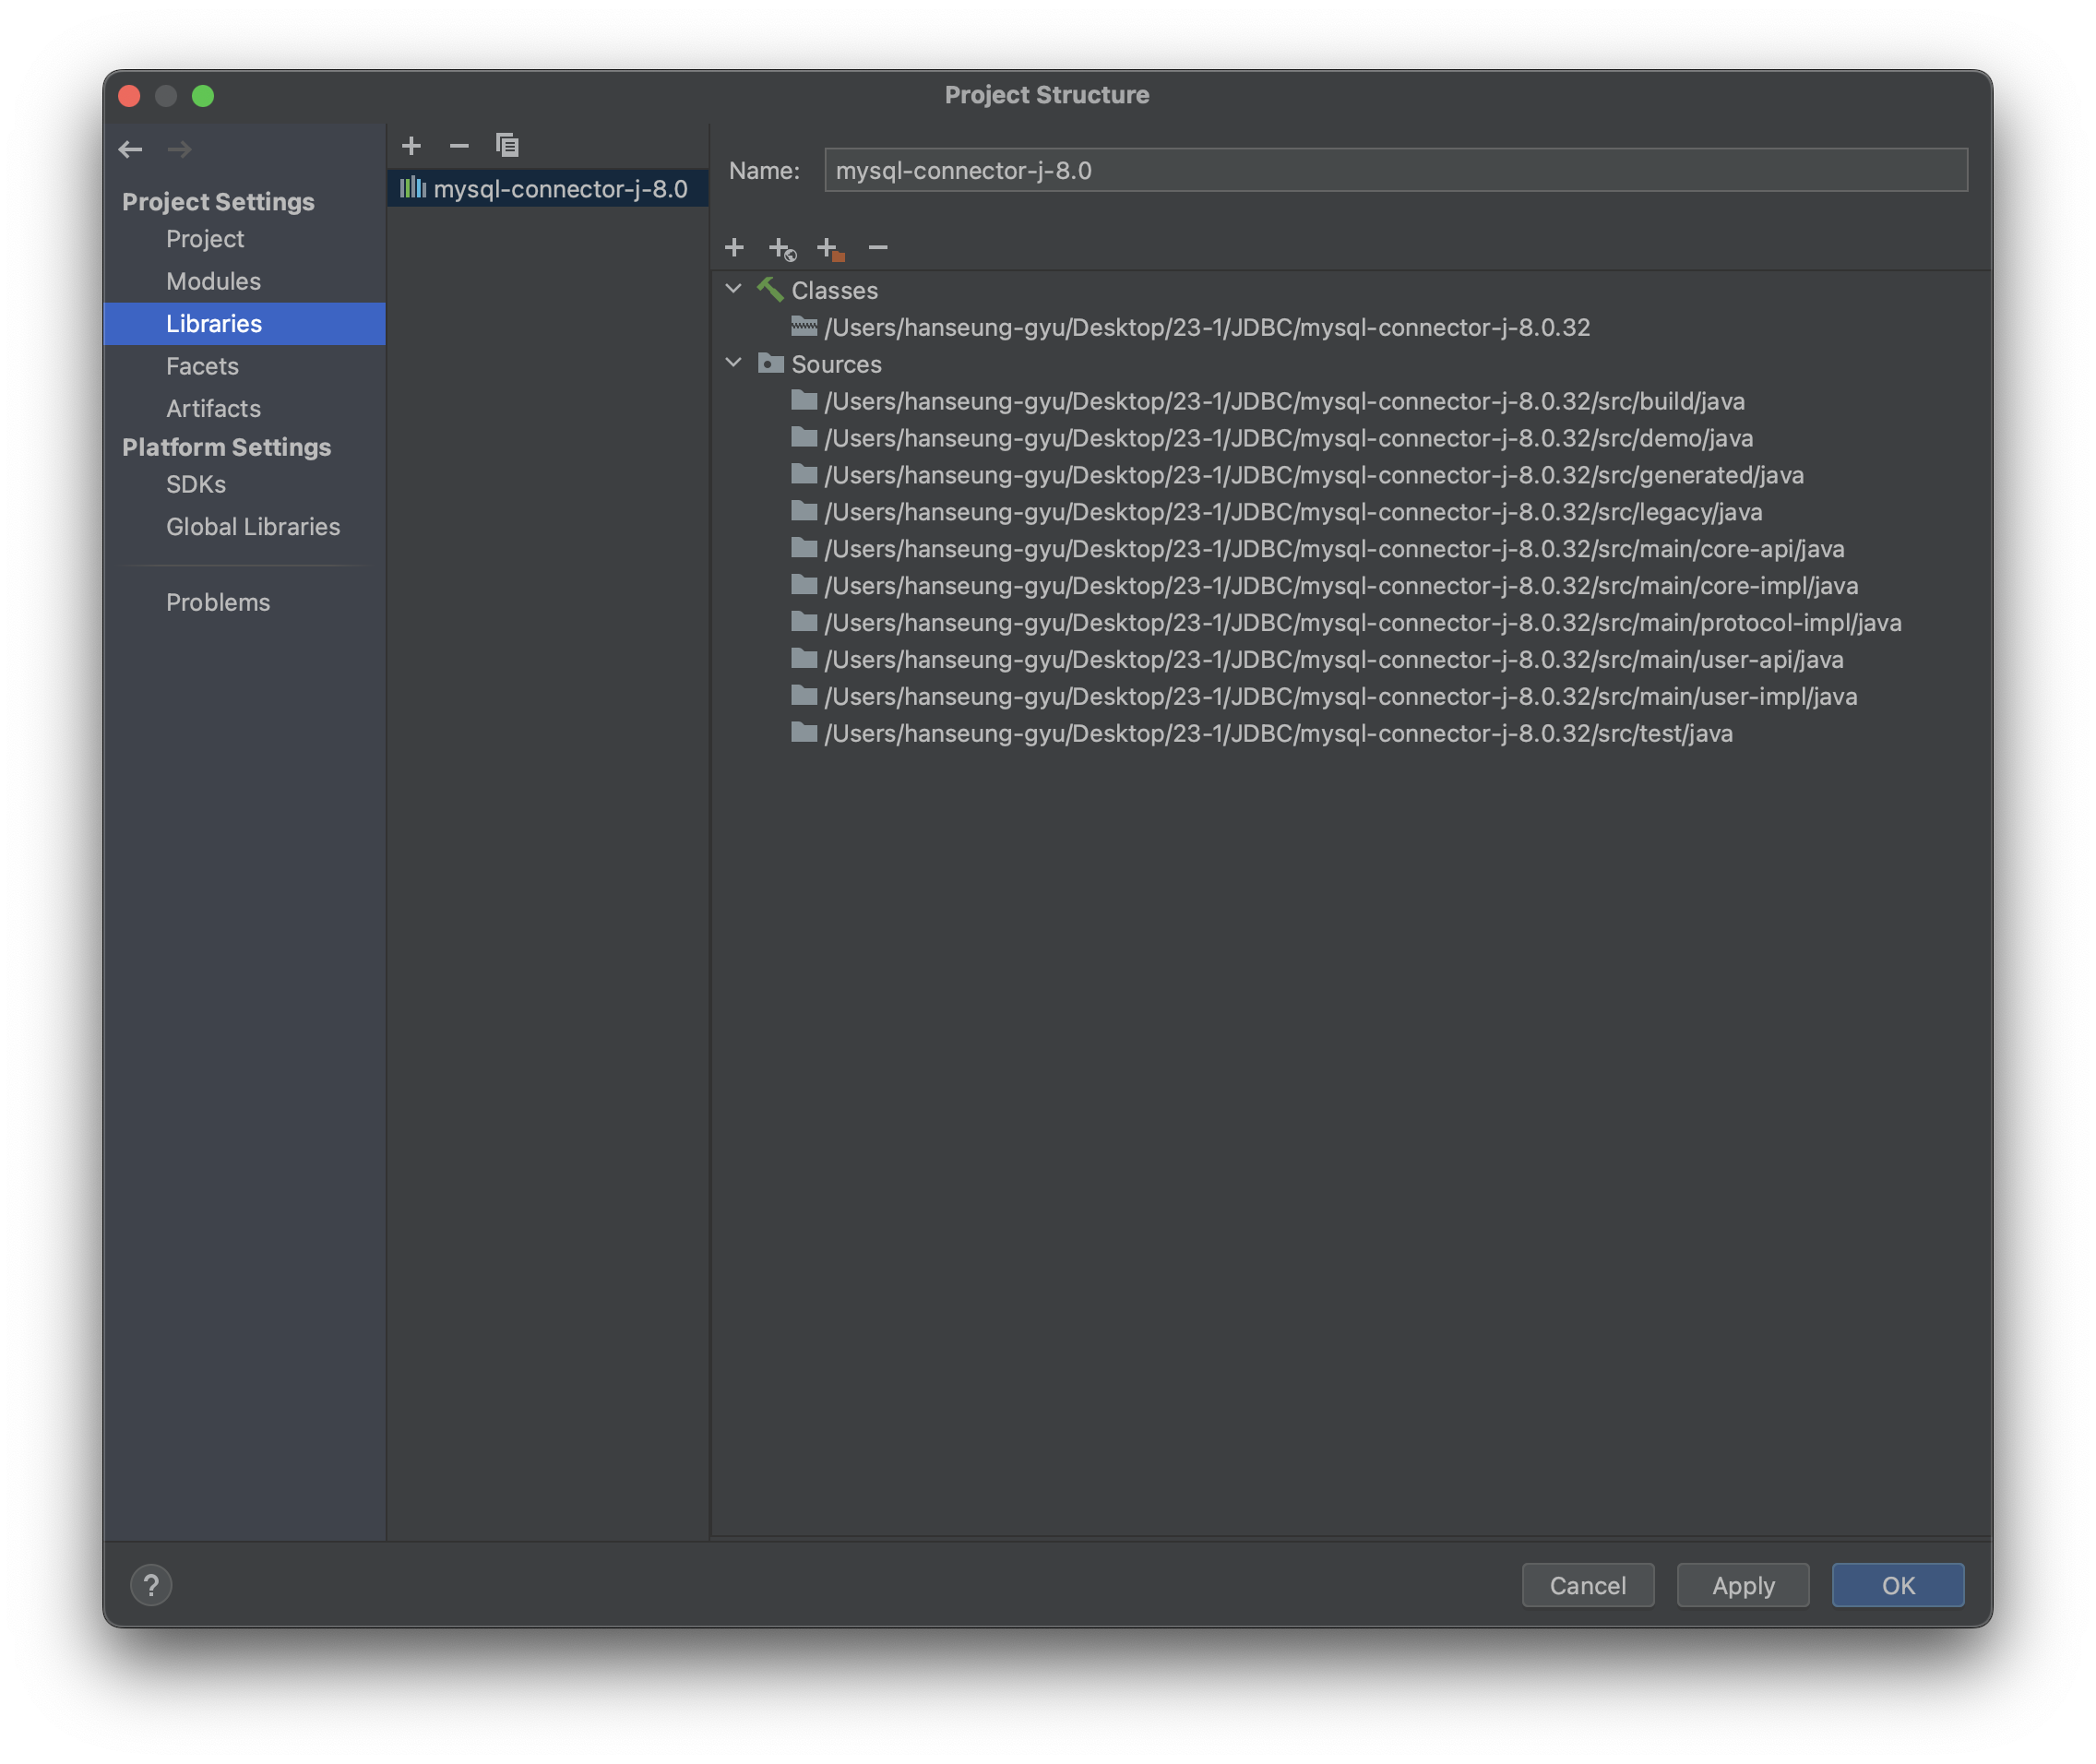Open the Artifacts settings page
Image resolution: width=2096 pixels, height=1764 pixels.
click(213, 408)
